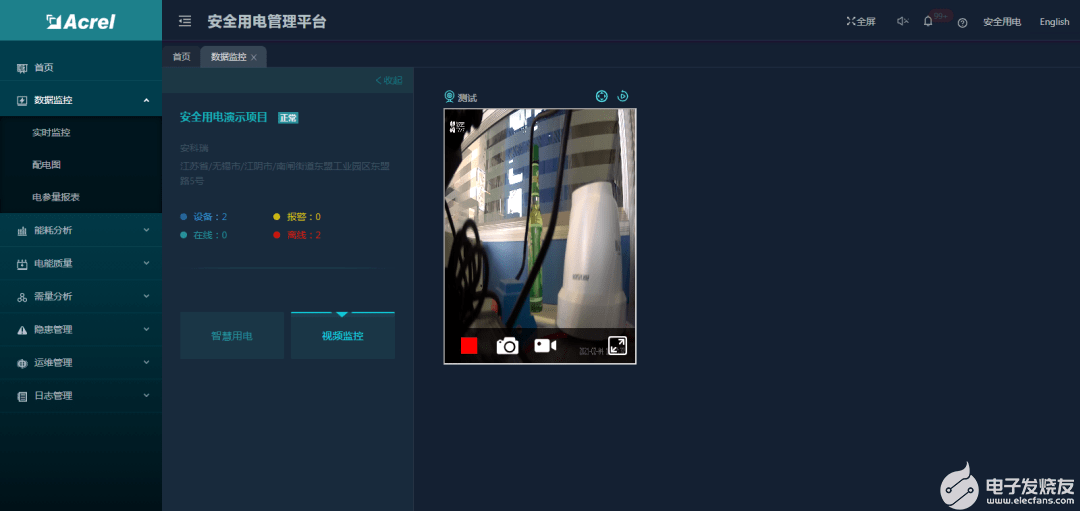Image resolution: width=1080 pixels, height=511 pixels.
Task: Click the 测试 camera name icon
Action: [x=449, y=96]
